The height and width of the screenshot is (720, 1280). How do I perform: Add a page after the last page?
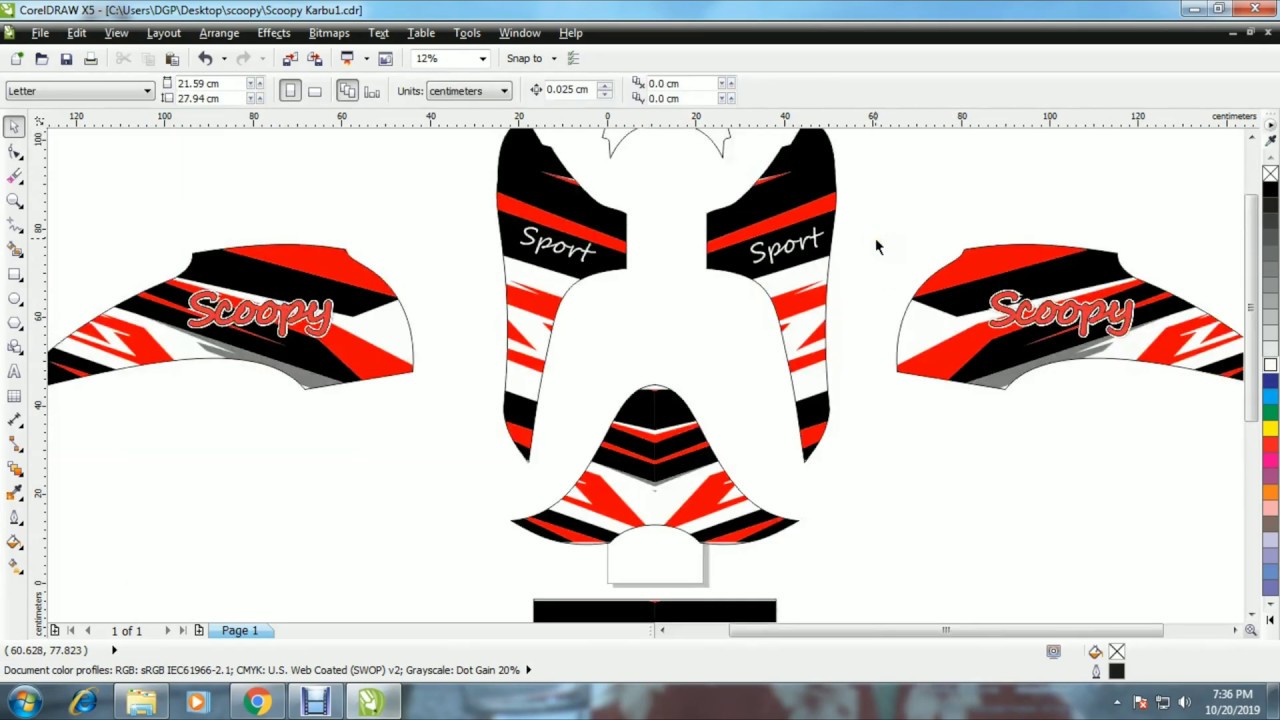coord(199,631)
